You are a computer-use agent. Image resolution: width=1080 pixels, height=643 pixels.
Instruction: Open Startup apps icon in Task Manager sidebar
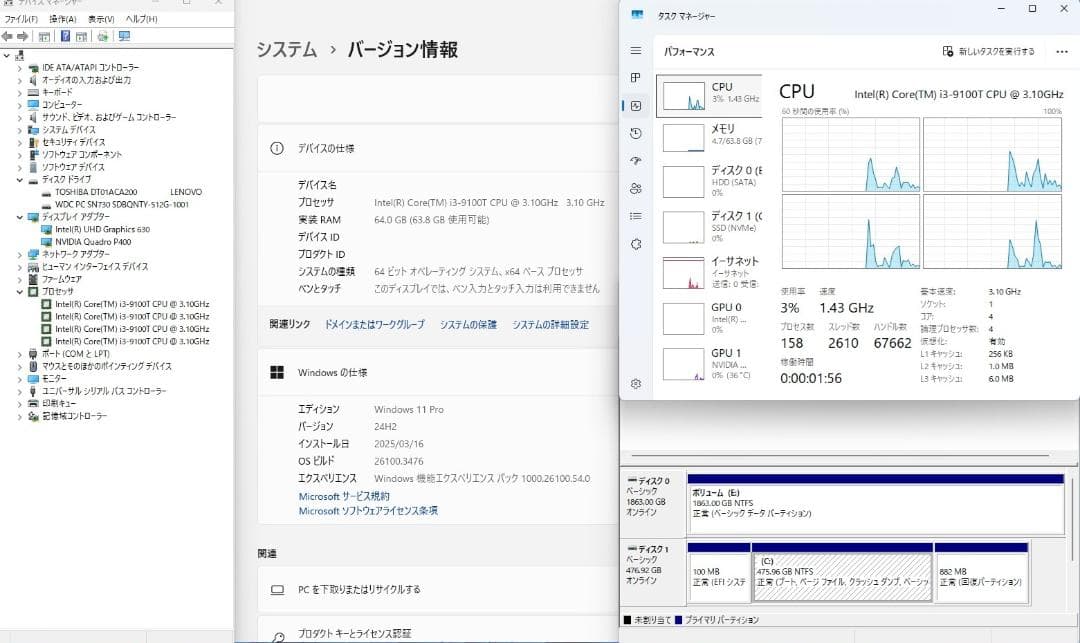634,160
